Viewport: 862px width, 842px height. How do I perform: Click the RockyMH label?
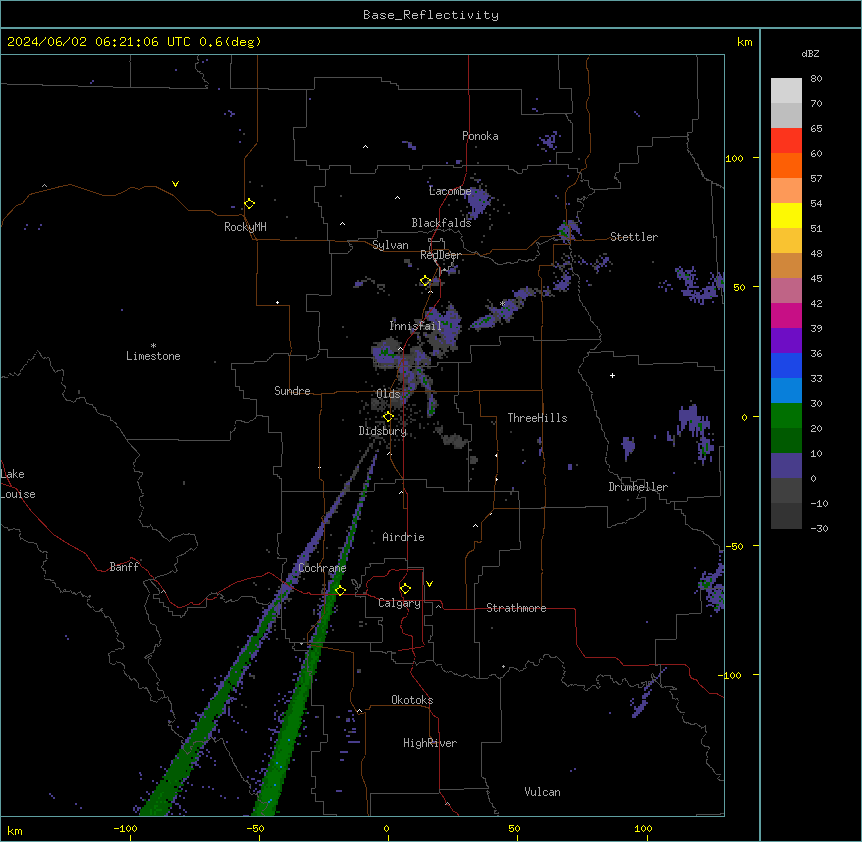245,227
